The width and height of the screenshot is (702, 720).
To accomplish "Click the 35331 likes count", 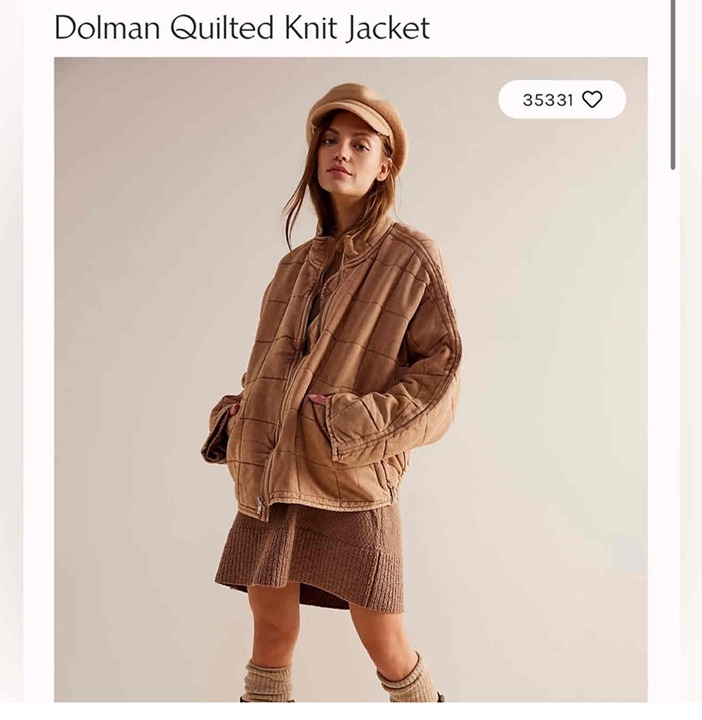I will click(548, 100).
